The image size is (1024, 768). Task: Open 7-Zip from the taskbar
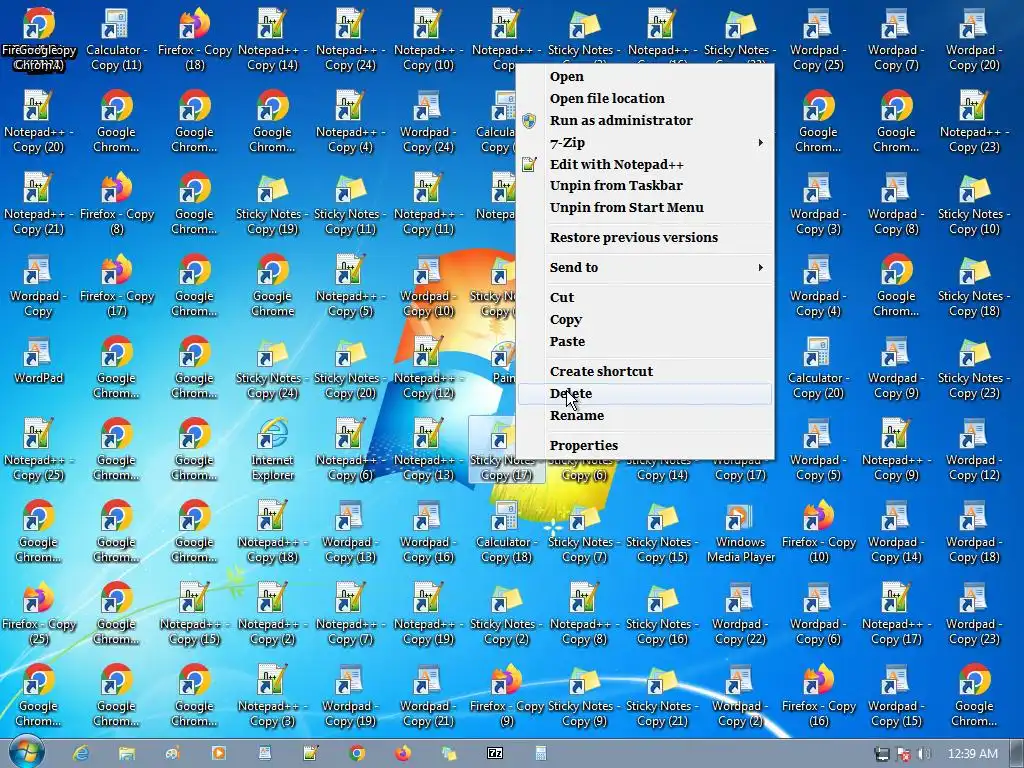pyautogui.click(x=495, y=754)
